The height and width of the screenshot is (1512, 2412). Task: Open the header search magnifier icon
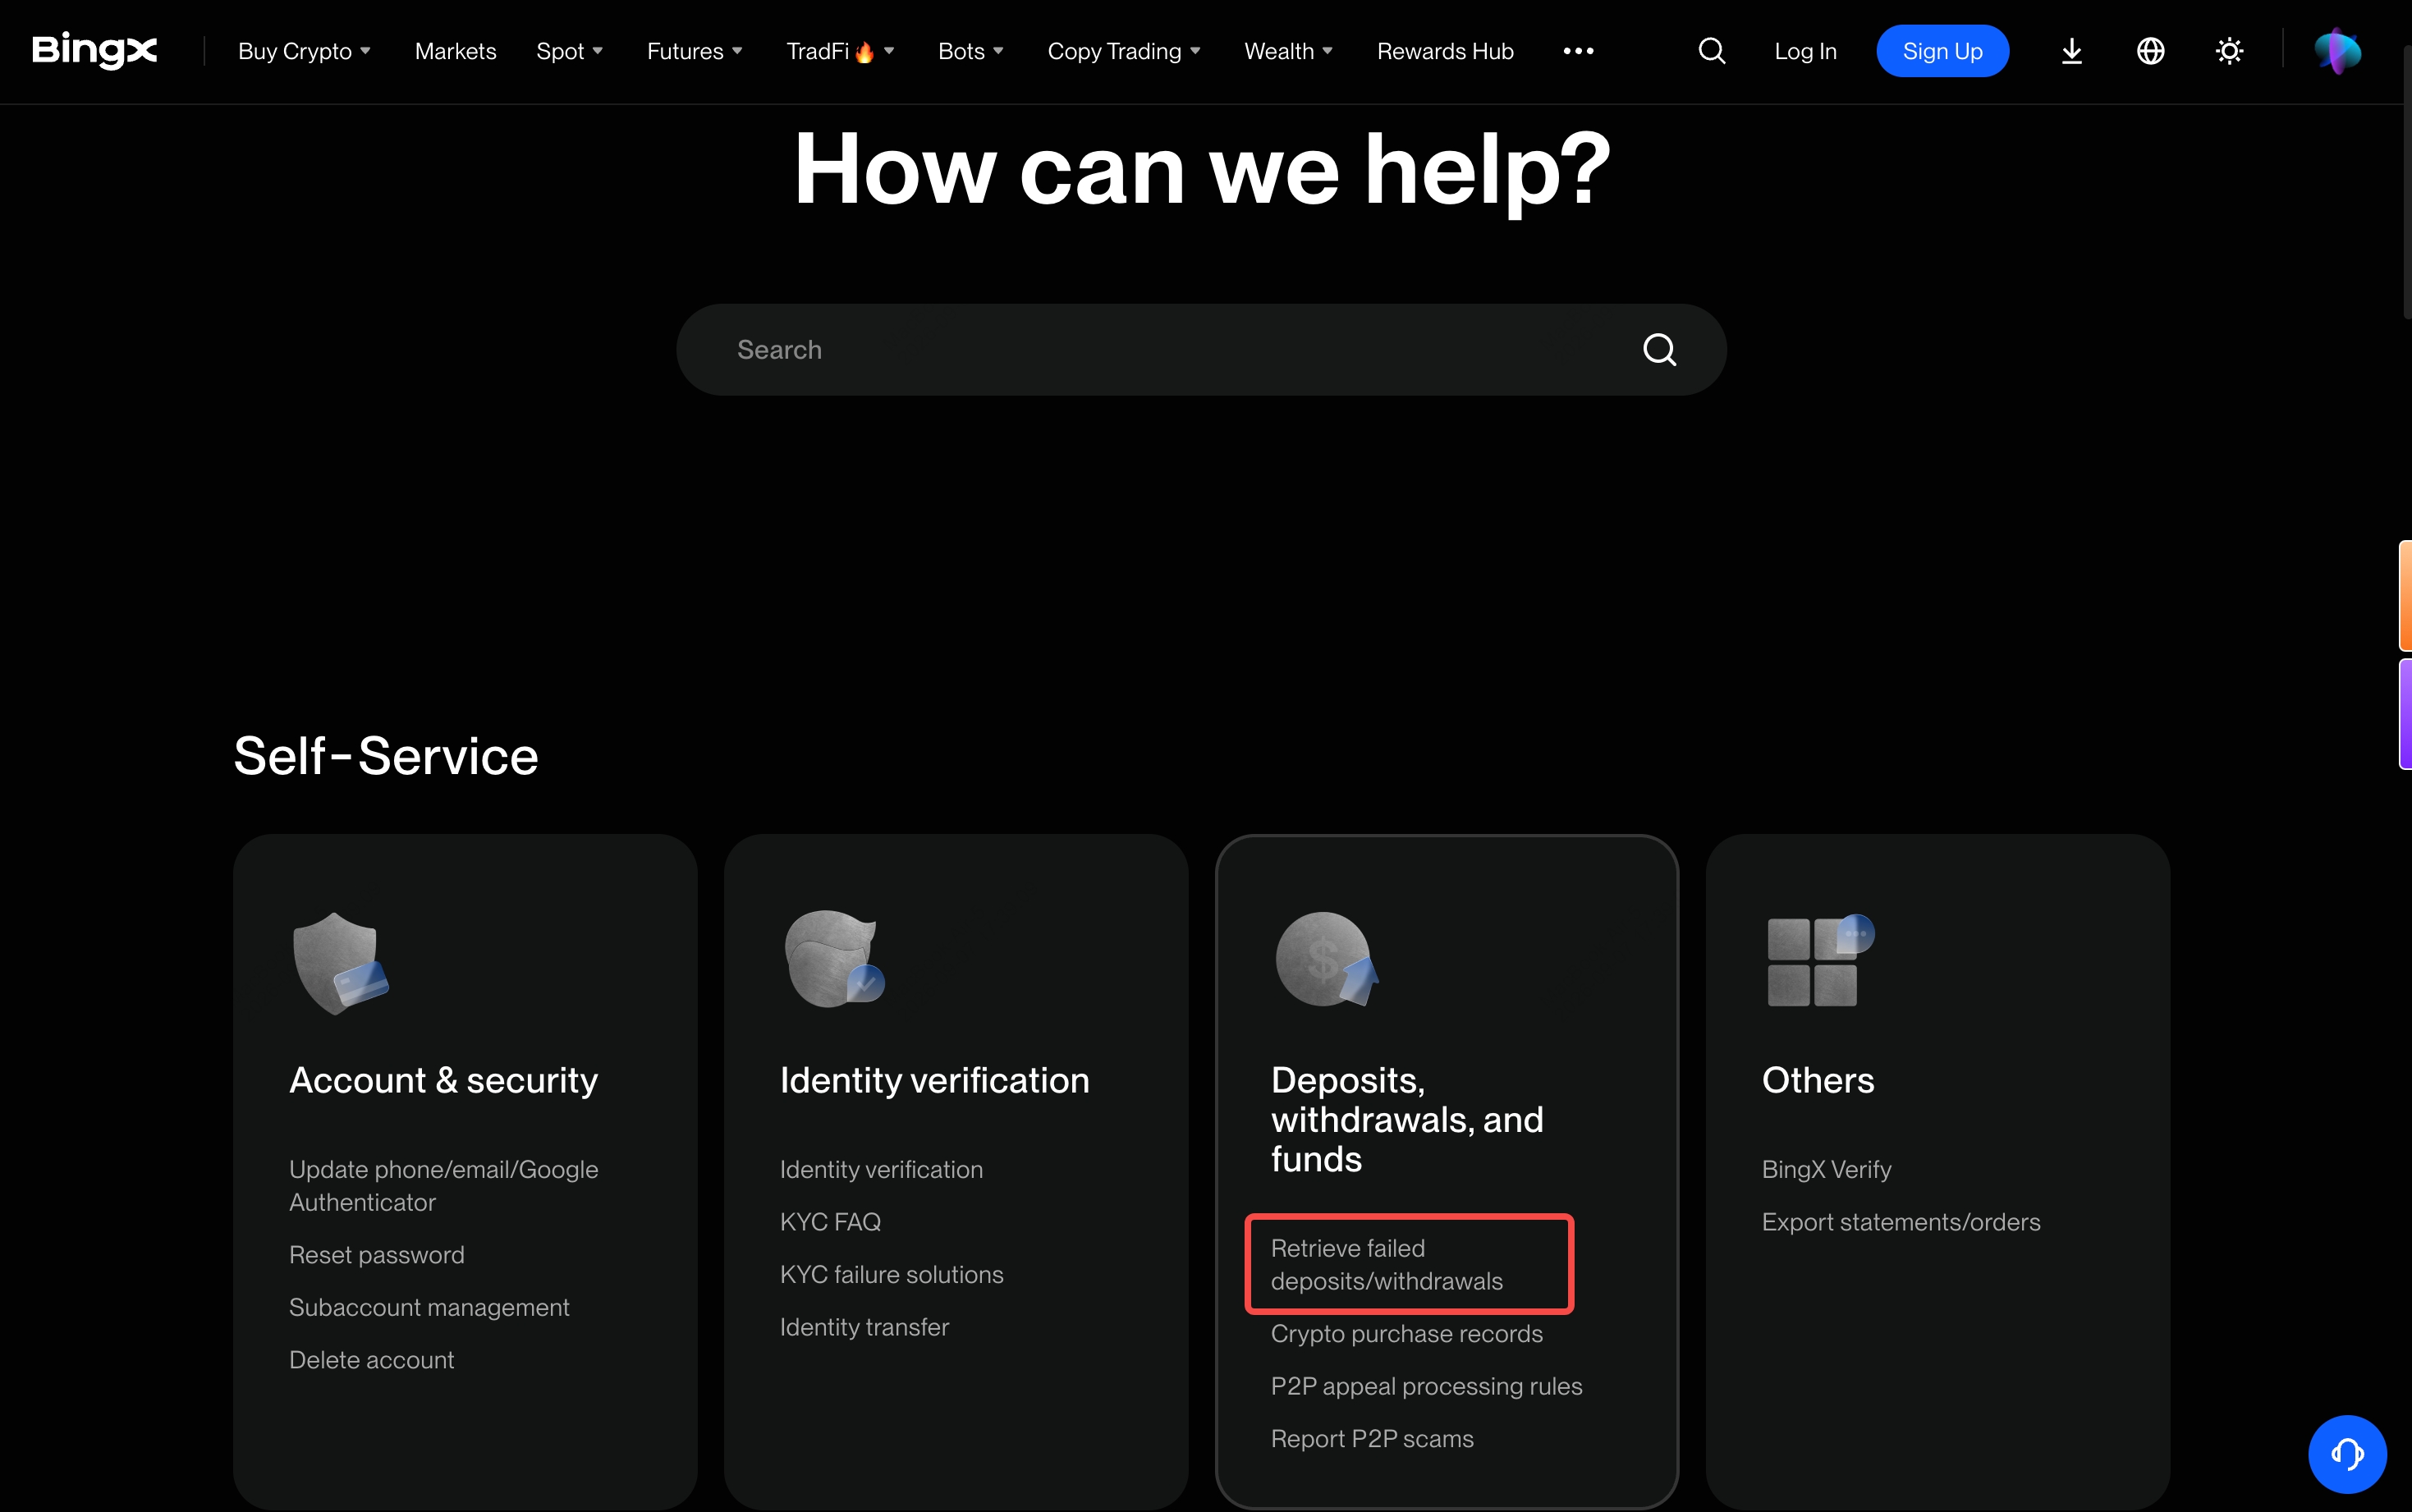tap(1712, 51)
